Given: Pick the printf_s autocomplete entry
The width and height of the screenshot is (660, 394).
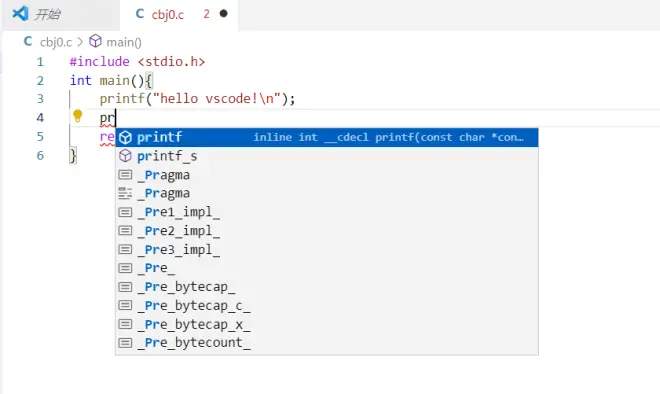Looking at the screenshot, I should (x=327, y=156).
